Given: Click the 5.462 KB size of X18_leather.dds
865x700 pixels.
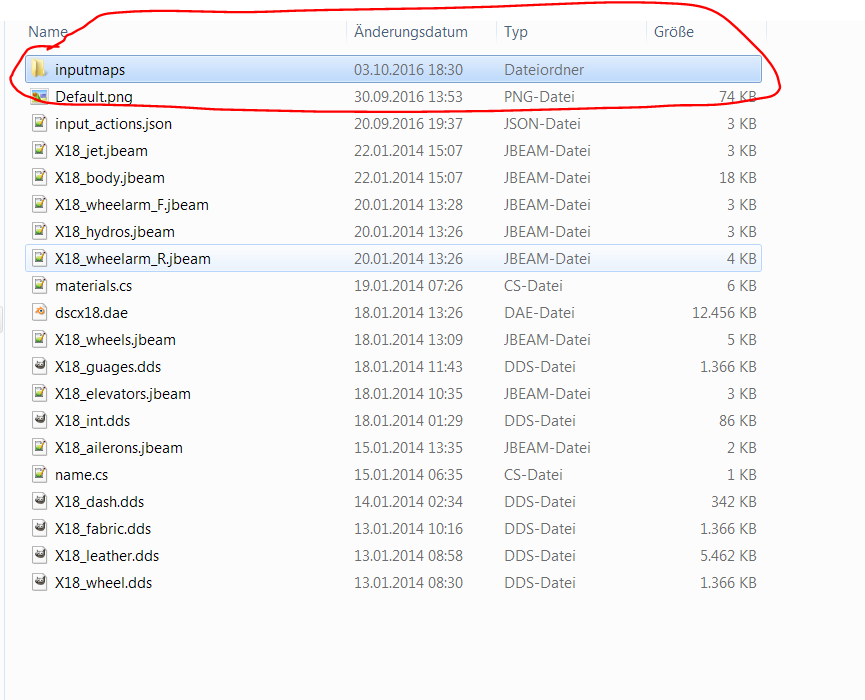Looking at the screenshot, I should pyautogui.click(x=728, y=556).
